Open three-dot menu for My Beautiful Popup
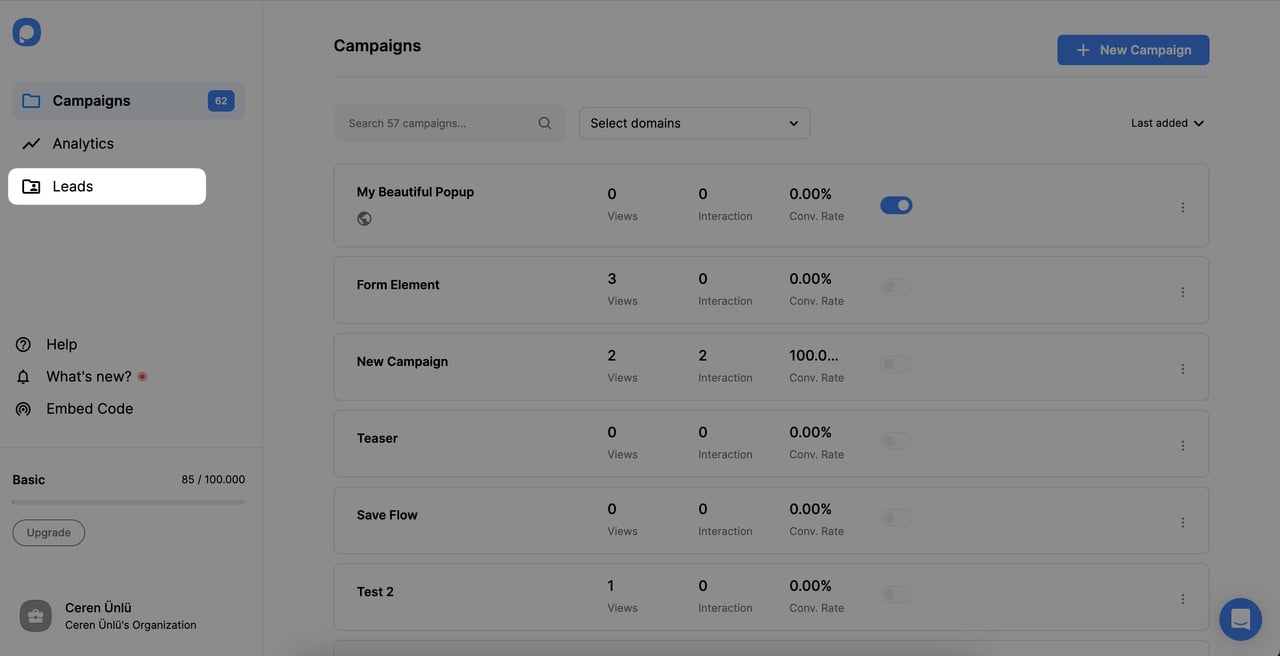 pyautogui.click(x=1182, y=207)
